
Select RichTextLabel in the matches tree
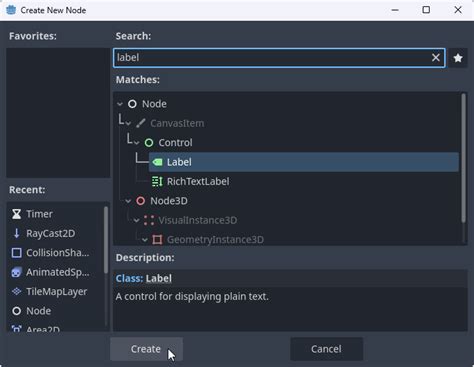coord(198,181)
